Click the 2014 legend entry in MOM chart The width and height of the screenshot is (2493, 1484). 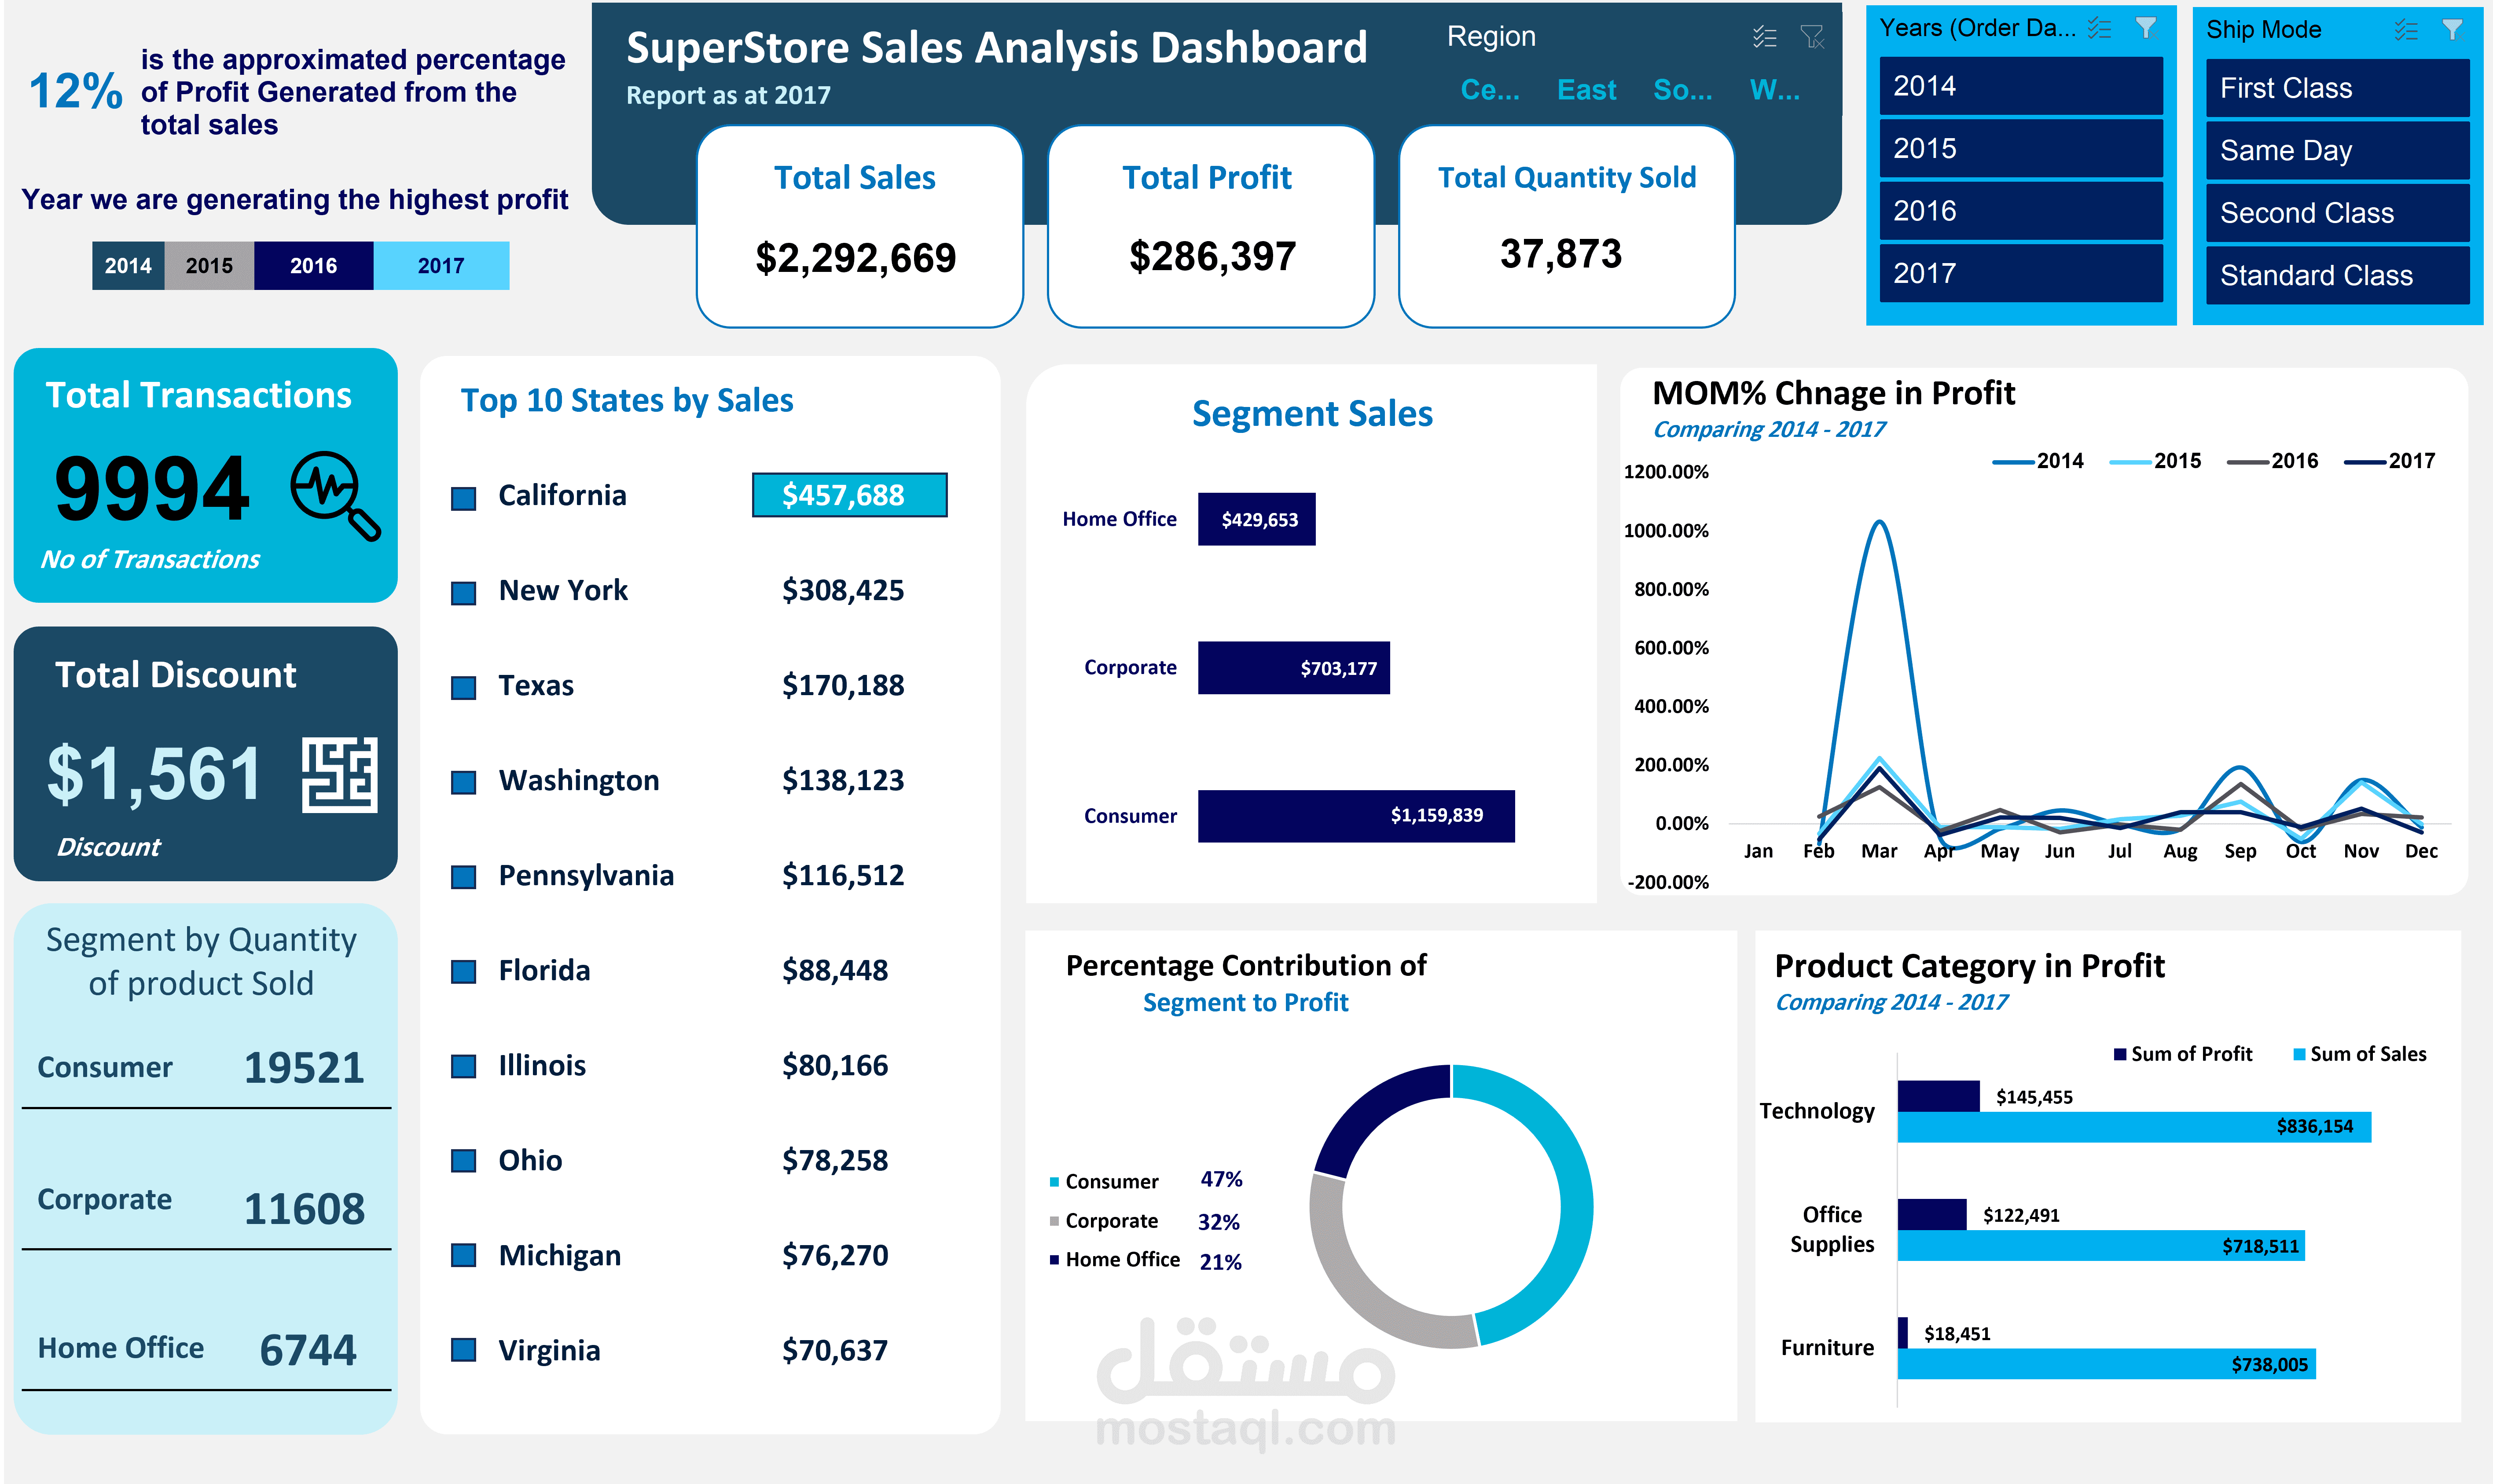tap(2038, 461)
